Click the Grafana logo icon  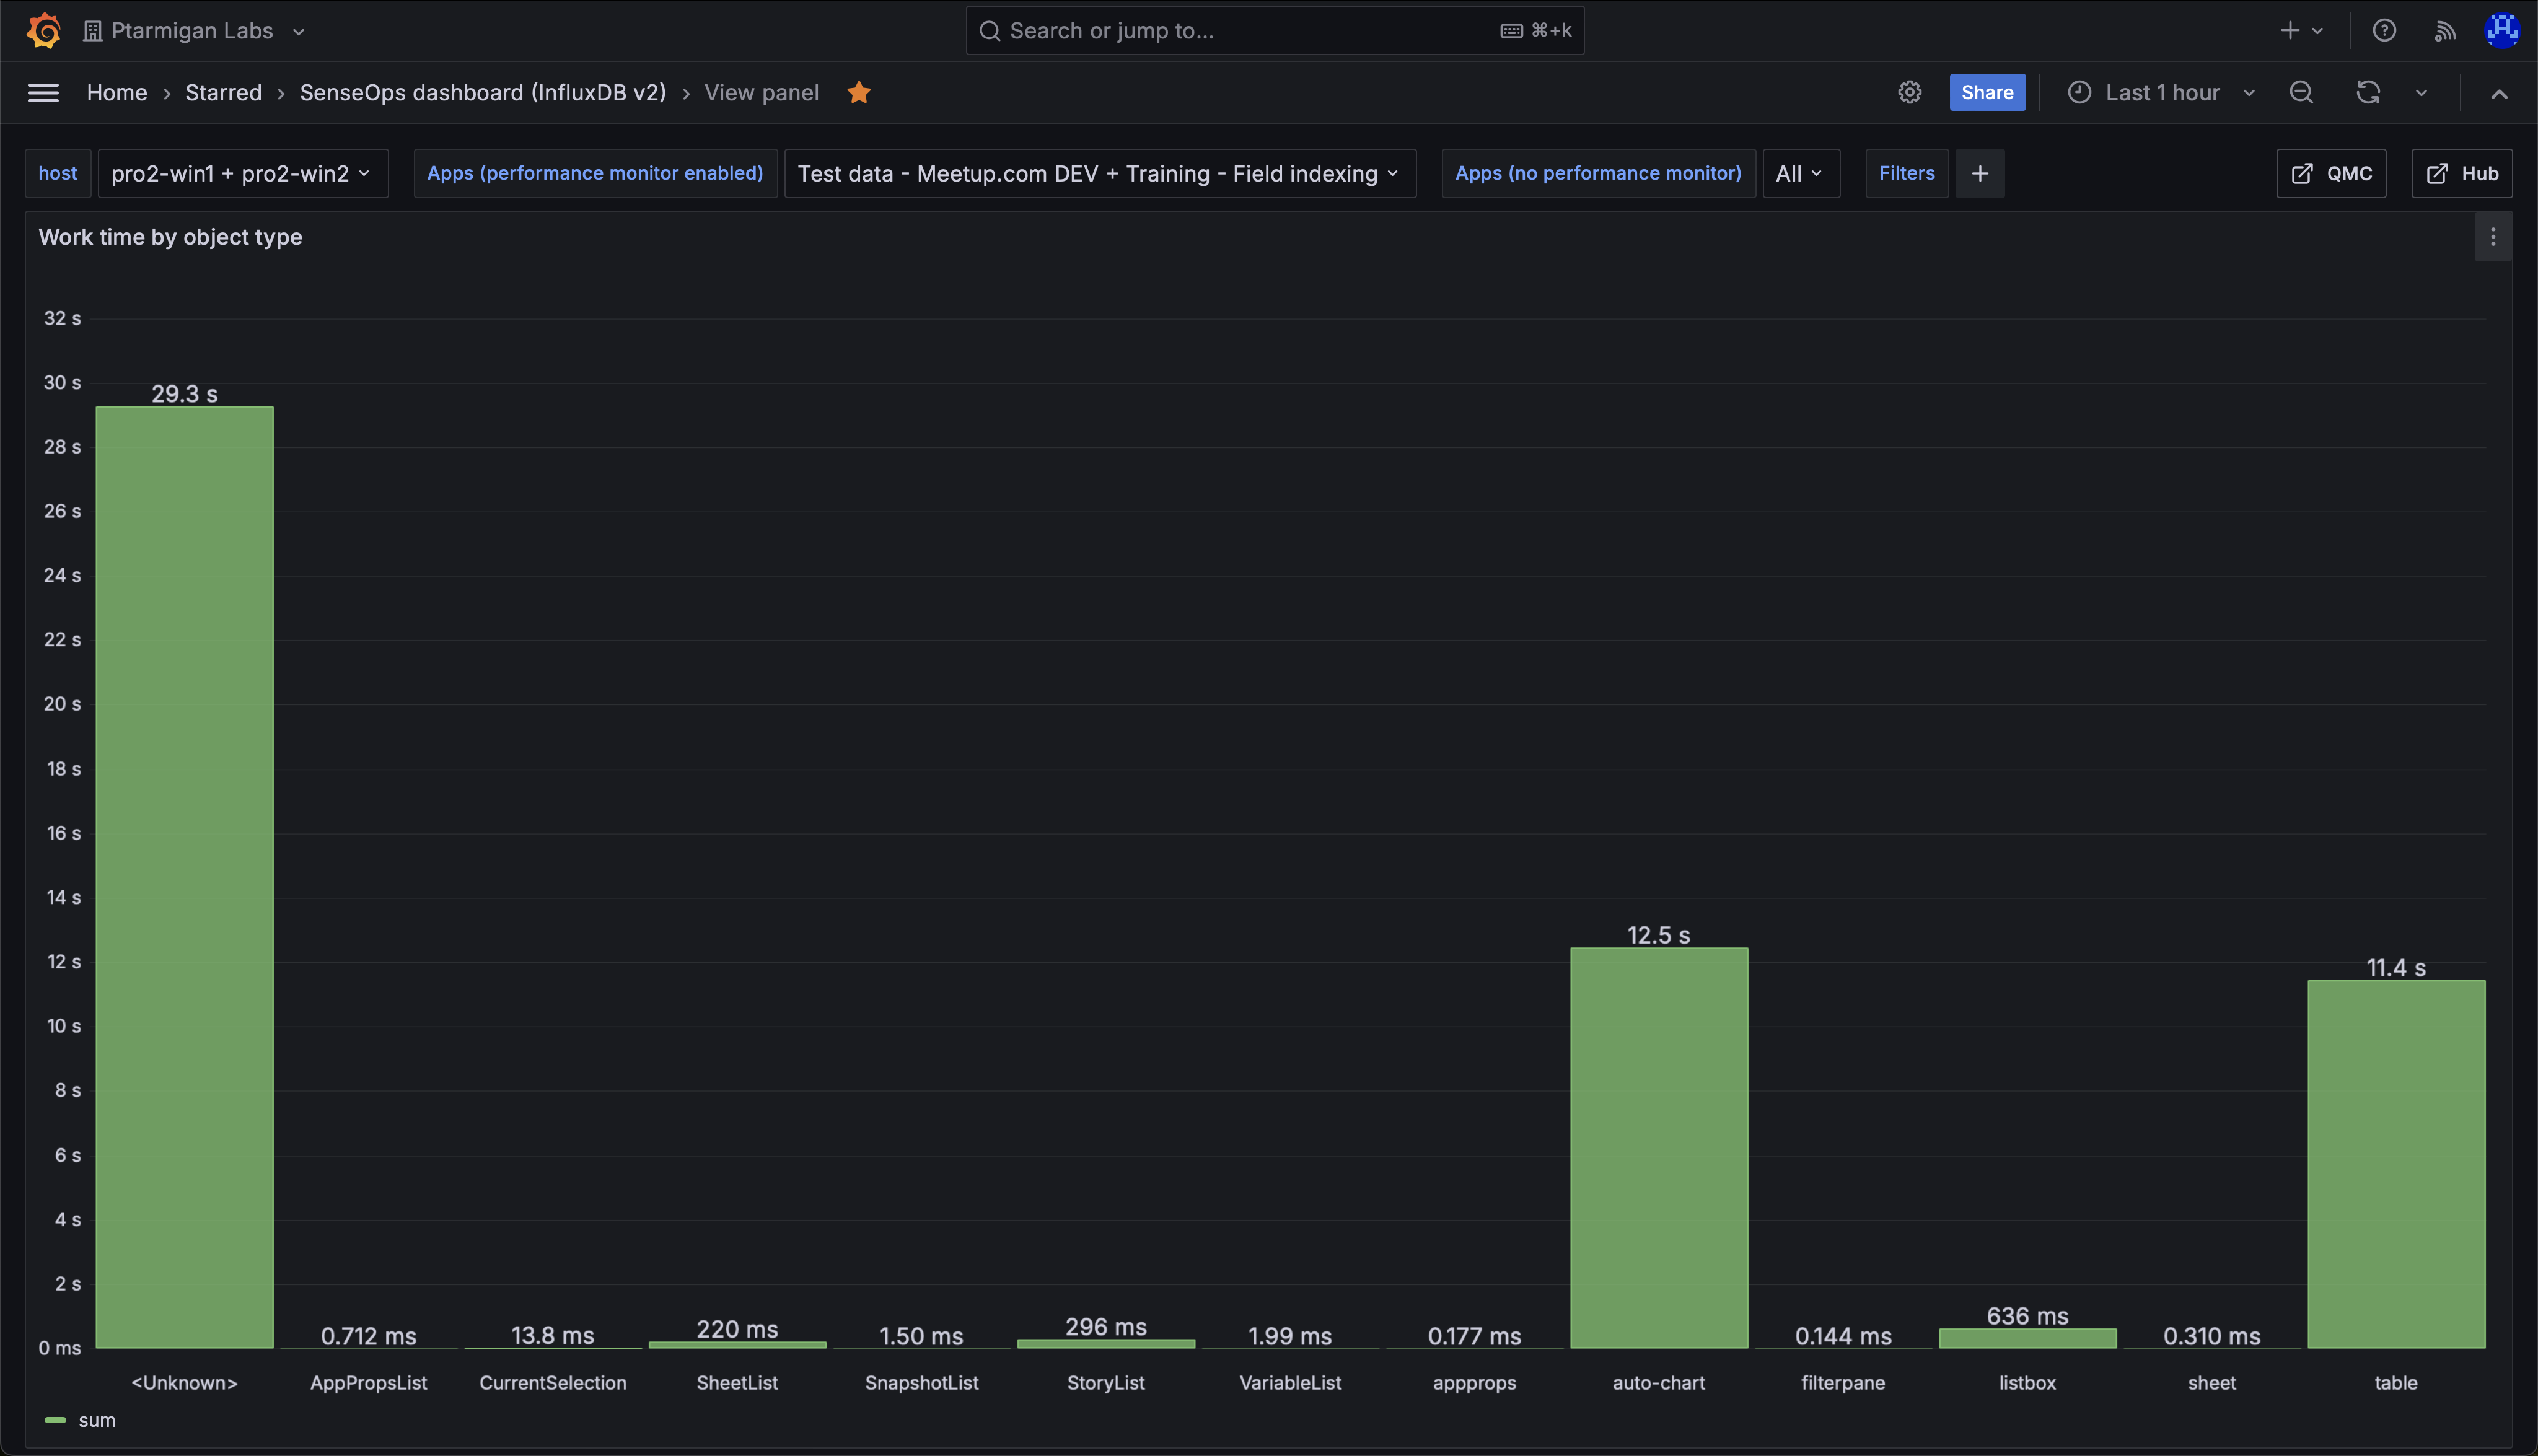pos(43,30)
